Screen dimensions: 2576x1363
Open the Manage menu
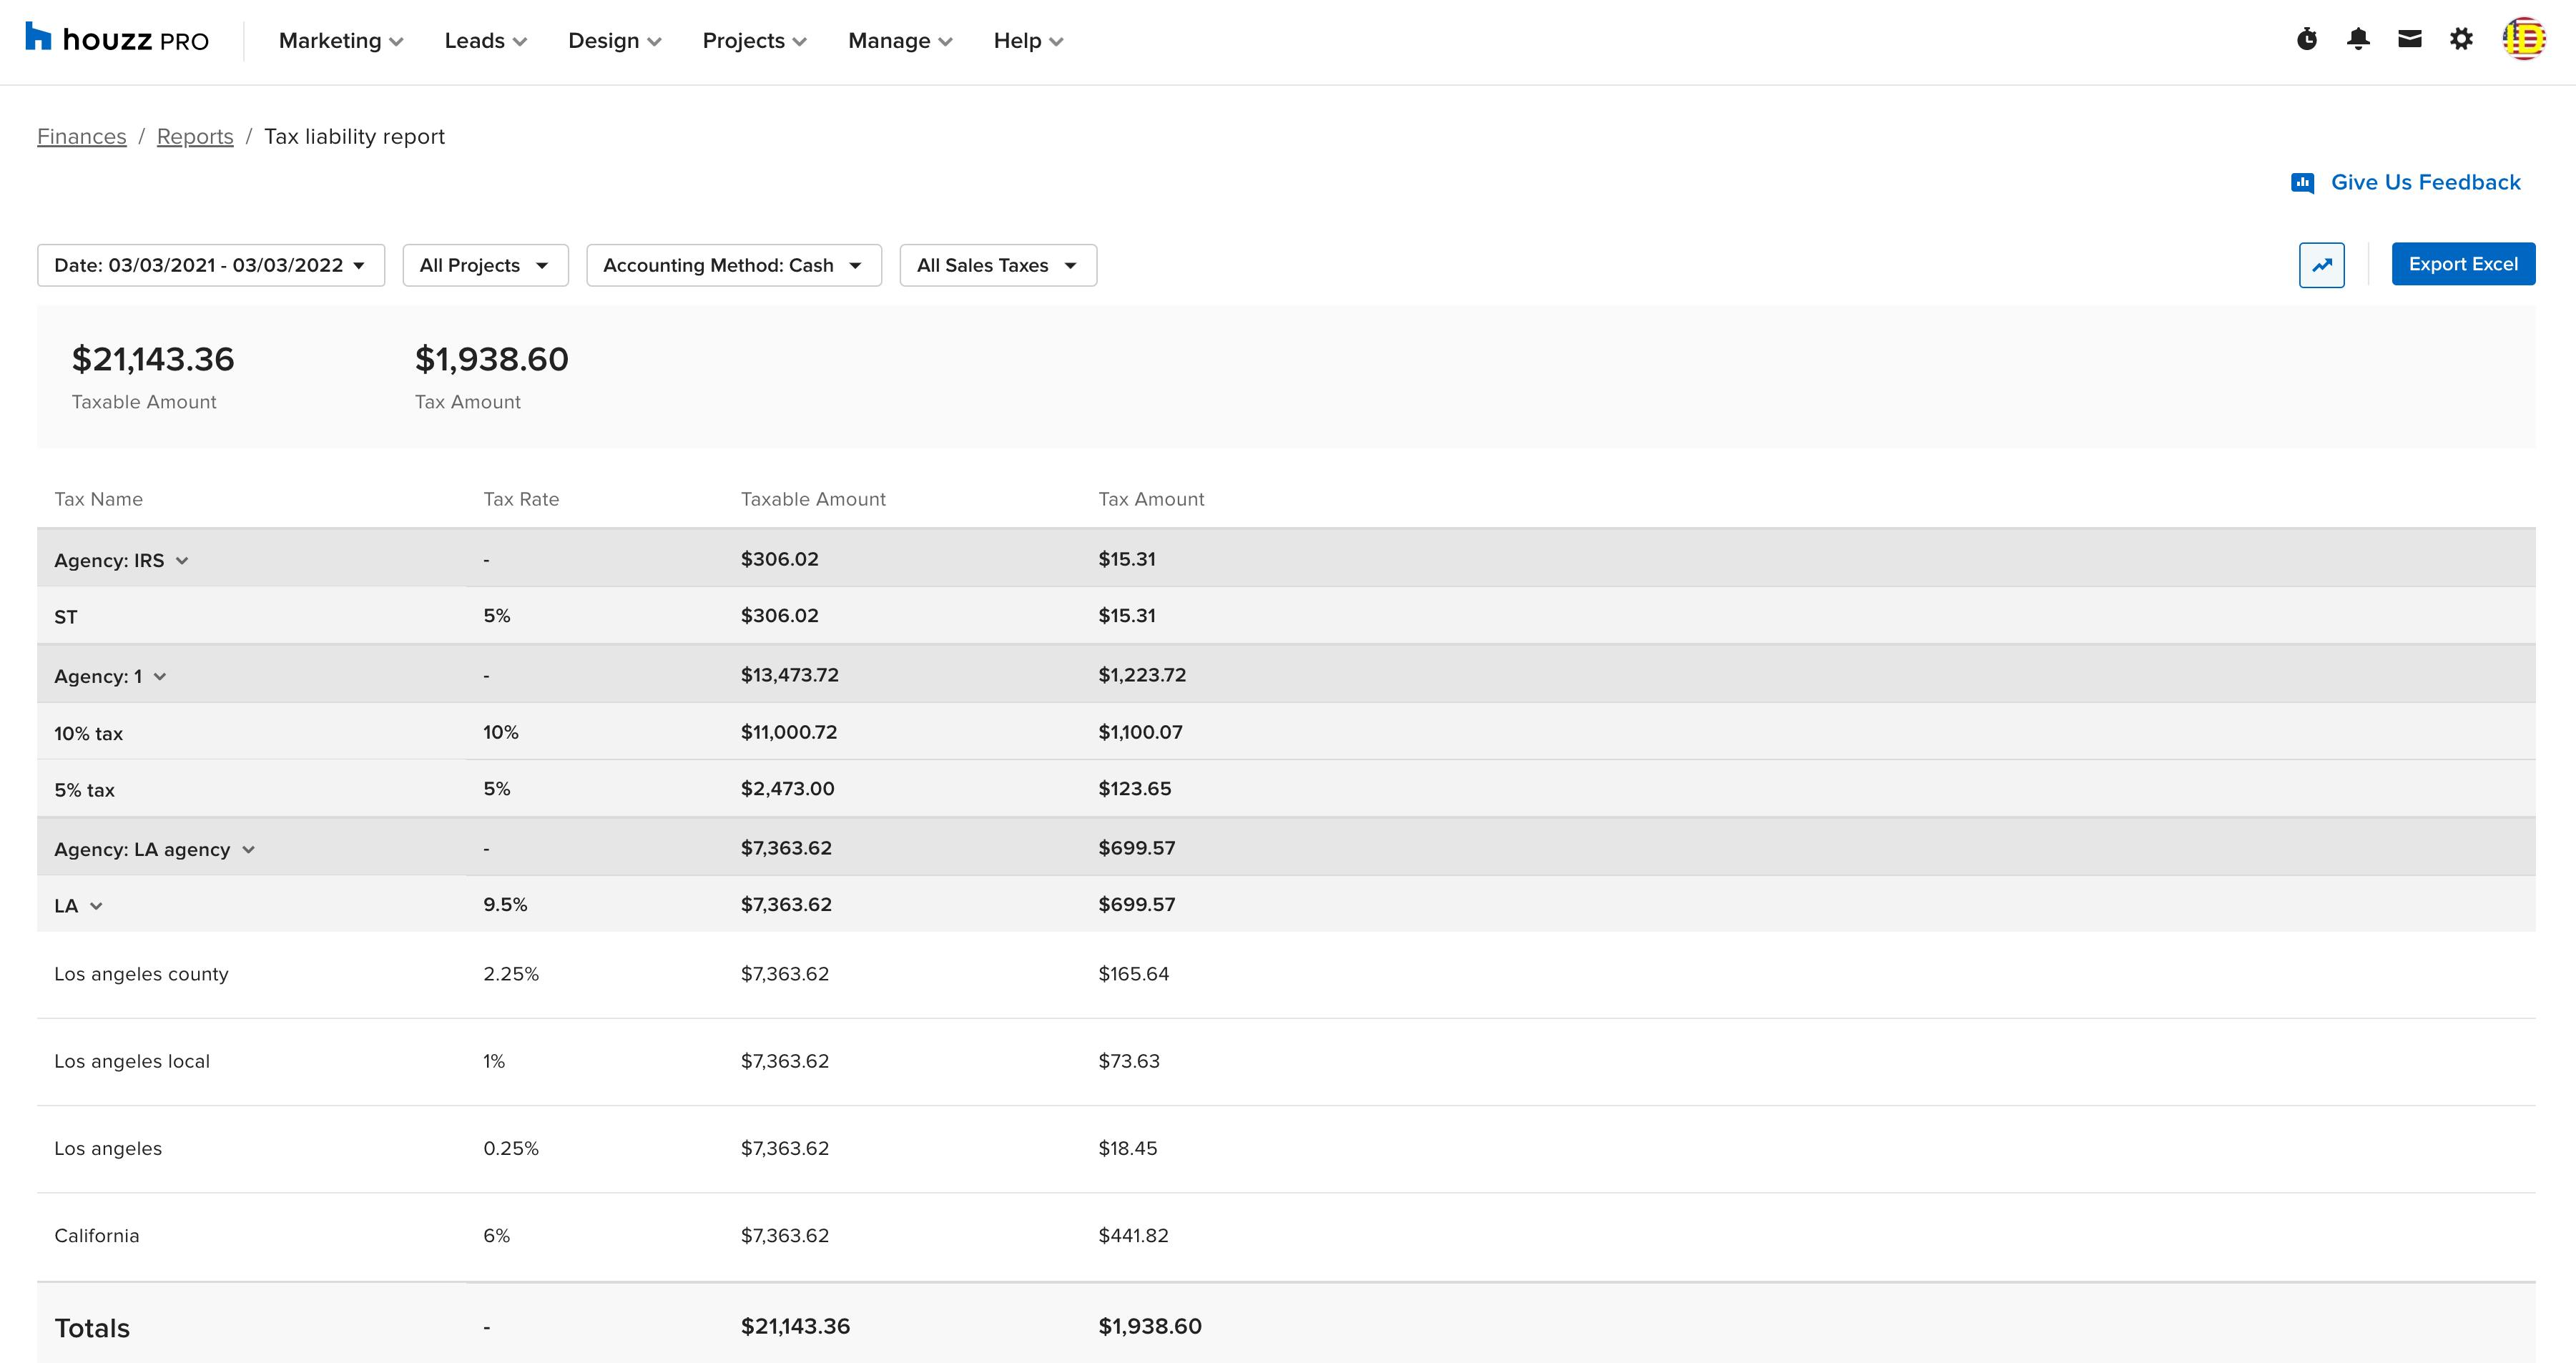897,40
